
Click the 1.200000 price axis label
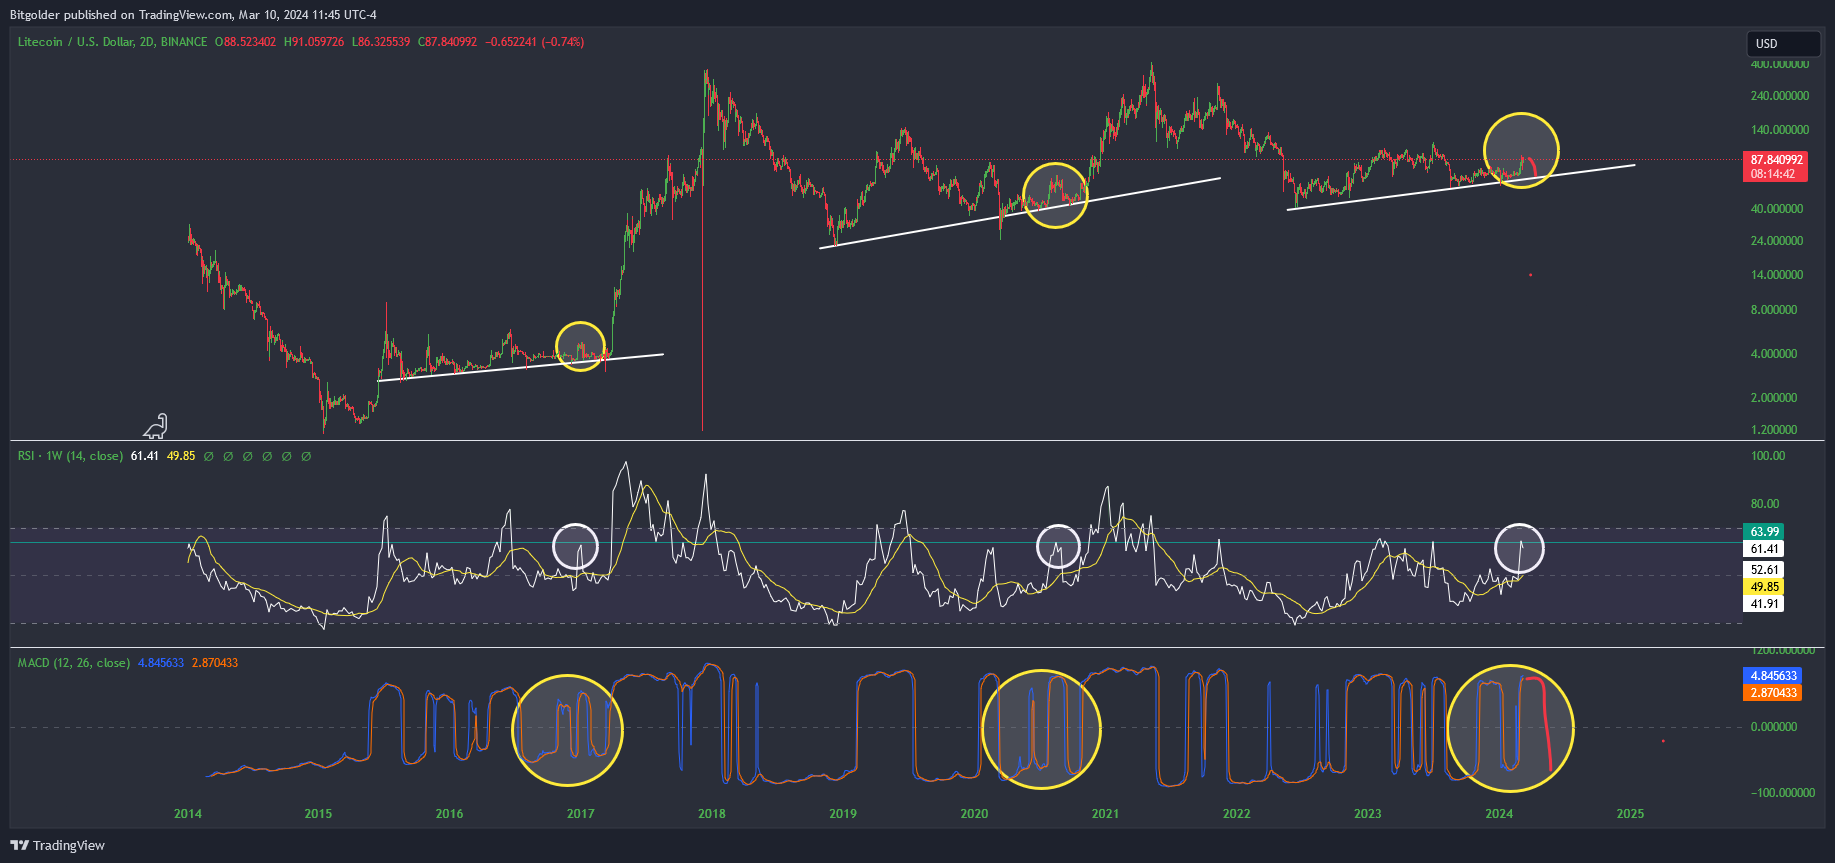pyautogui.click(x=1774, y=430)
